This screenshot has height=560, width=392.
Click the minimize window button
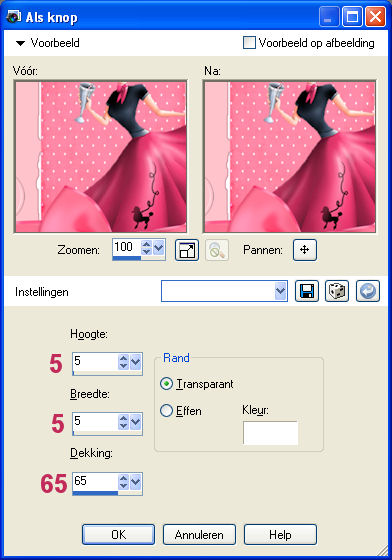[329, 17]
